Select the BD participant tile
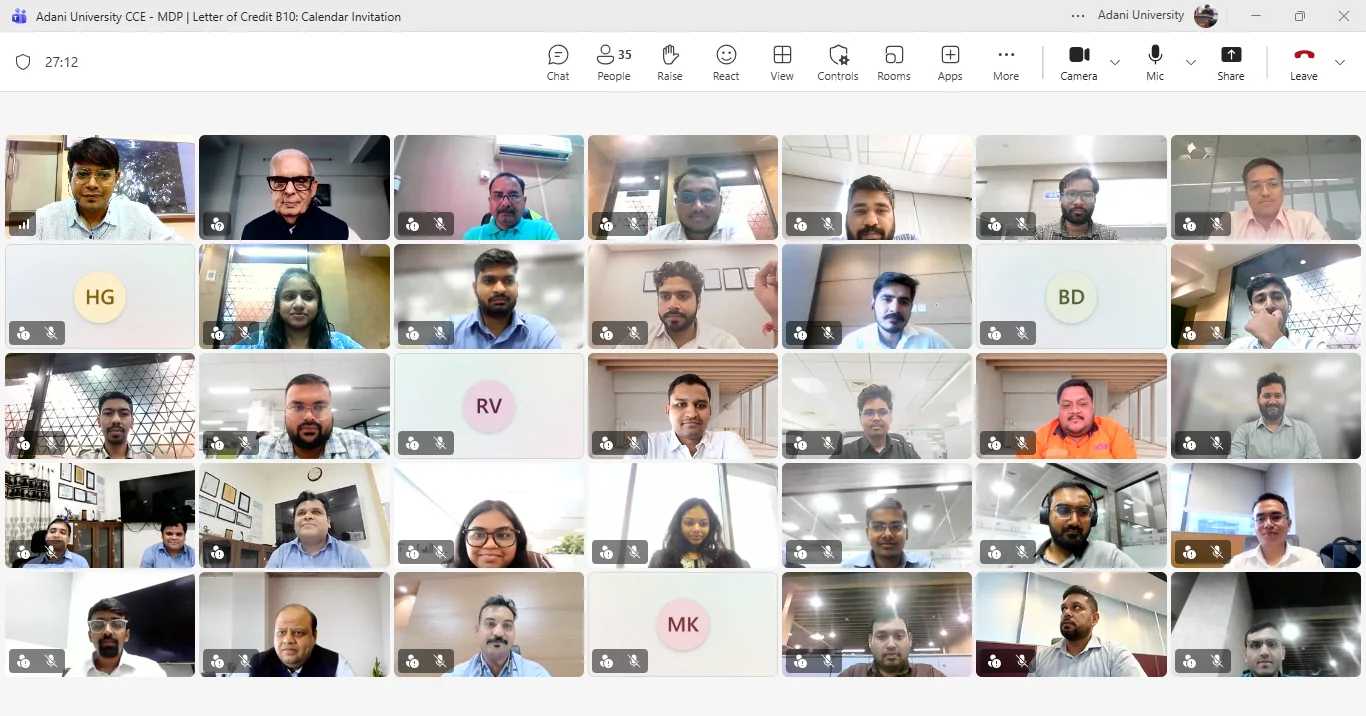 [x=1071, y=297]
